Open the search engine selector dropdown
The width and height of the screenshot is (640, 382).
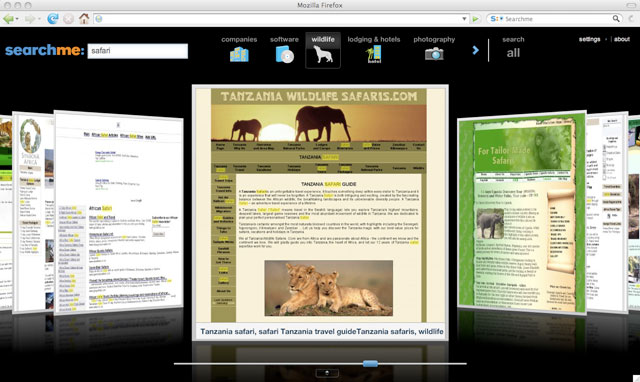click(496, 19)
